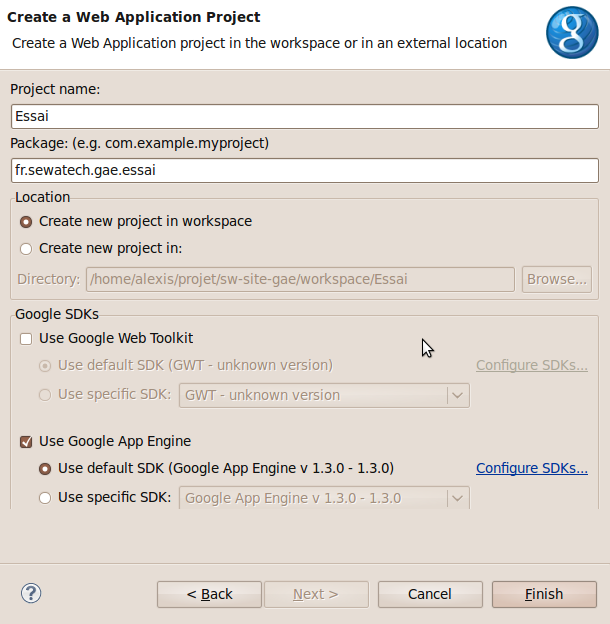Open Configure SDKs link for App Engine
The width and height of the screenshot is (610, 624).
pos(532,468)
